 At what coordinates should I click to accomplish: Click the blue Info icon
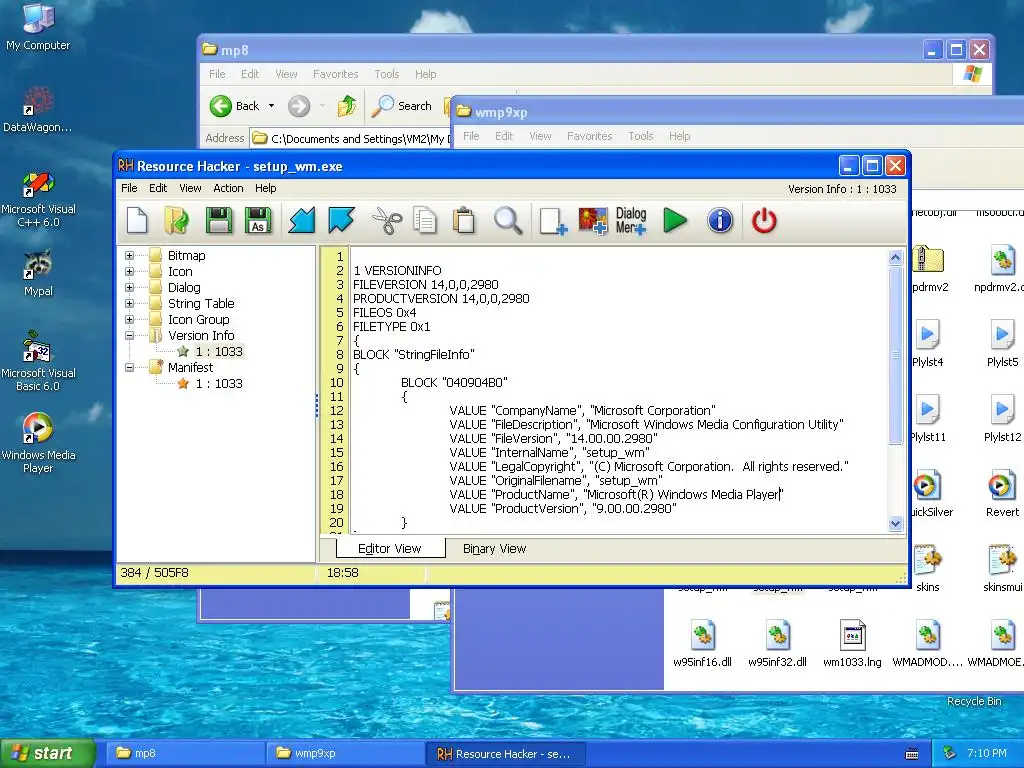[720, 220]
